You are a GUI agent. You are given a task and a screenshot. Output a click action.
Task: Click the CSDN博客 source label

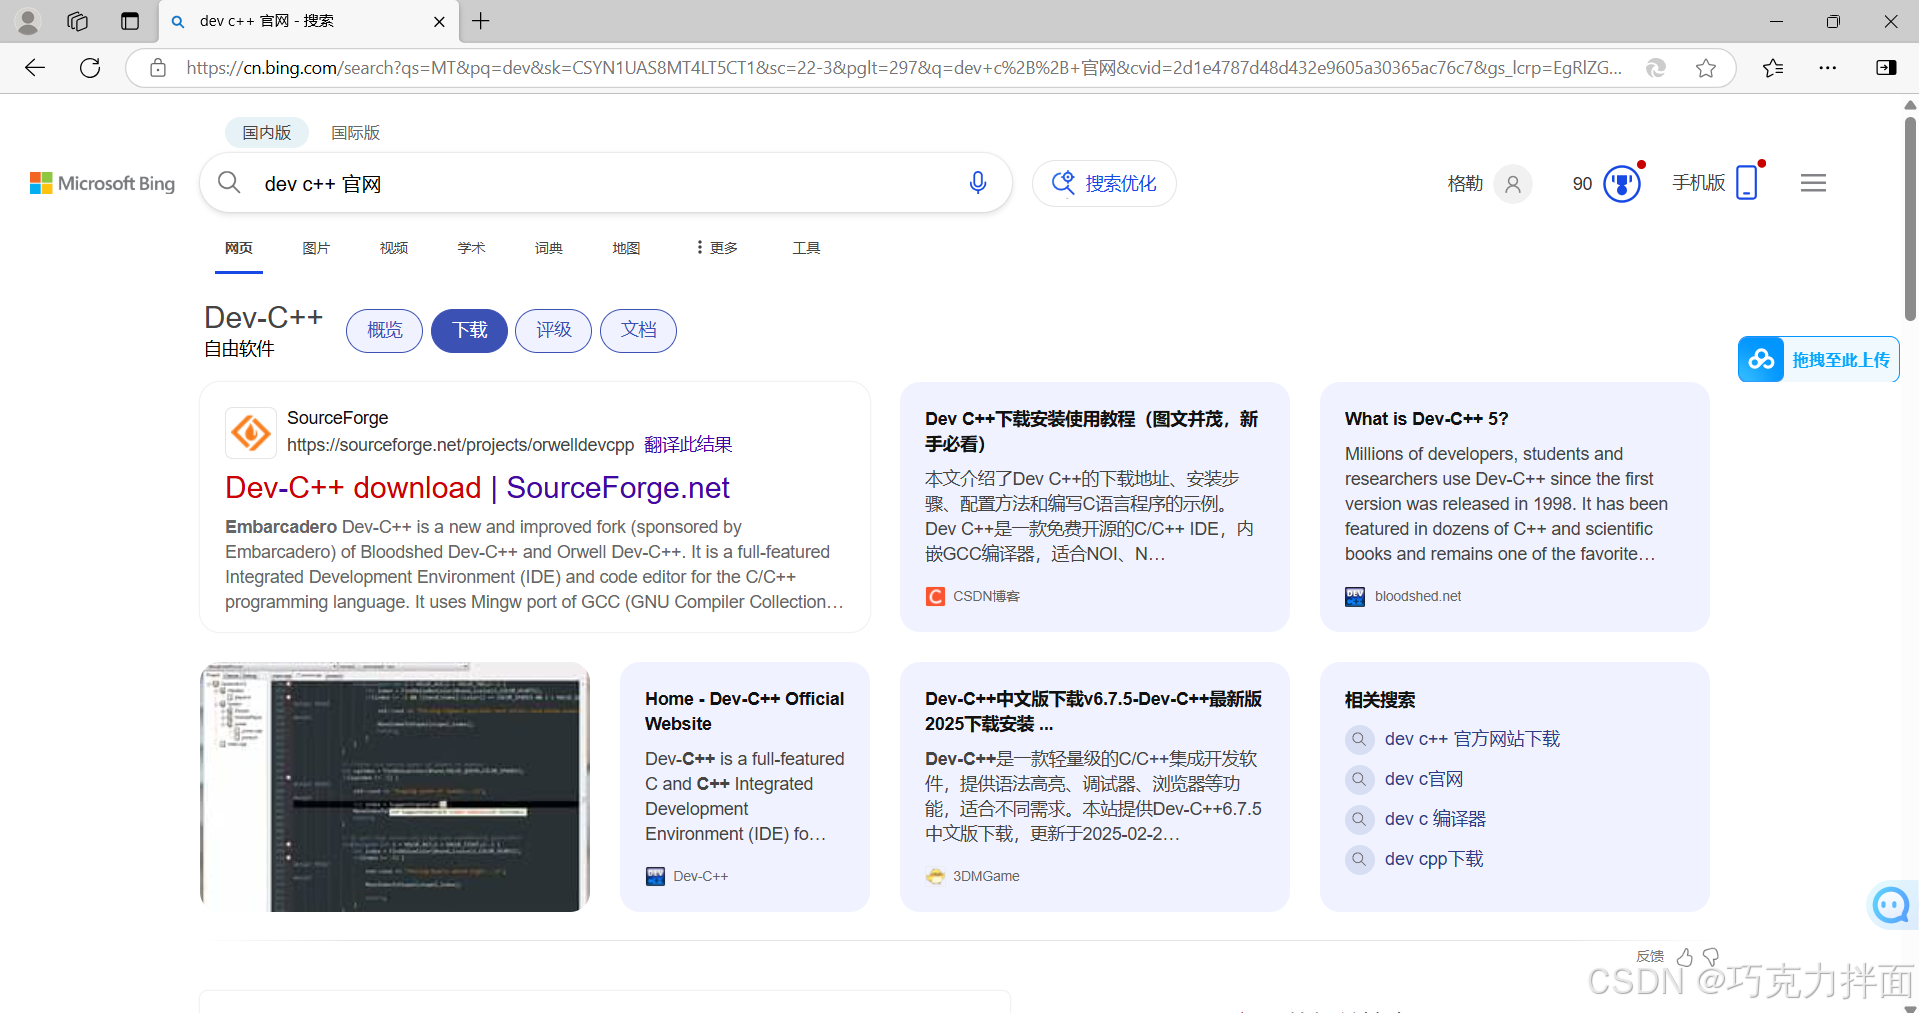point(986,596)
